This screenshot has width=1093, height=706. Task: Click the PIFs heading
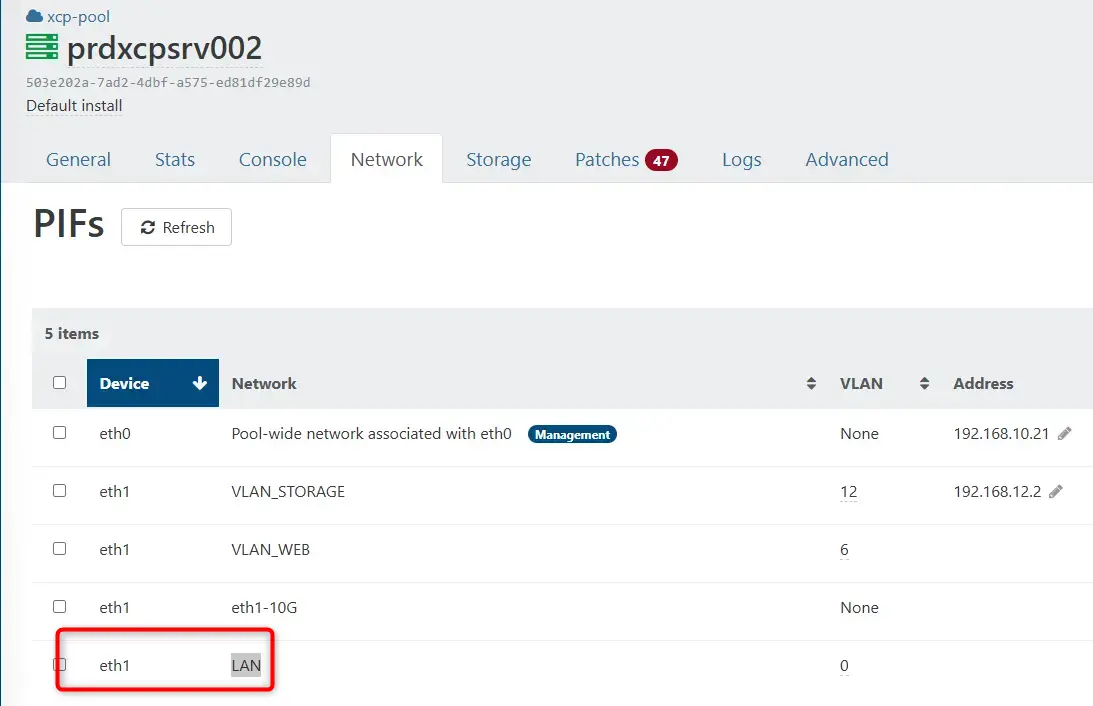click(x=69, y=224)
